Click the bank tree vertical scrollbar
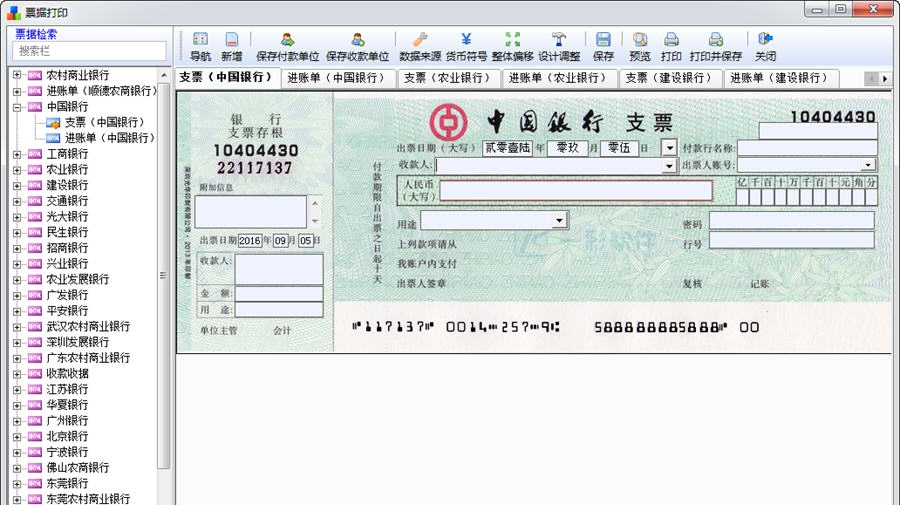The width and height of the screenshot is (900, 505). (x=164, y=275)
